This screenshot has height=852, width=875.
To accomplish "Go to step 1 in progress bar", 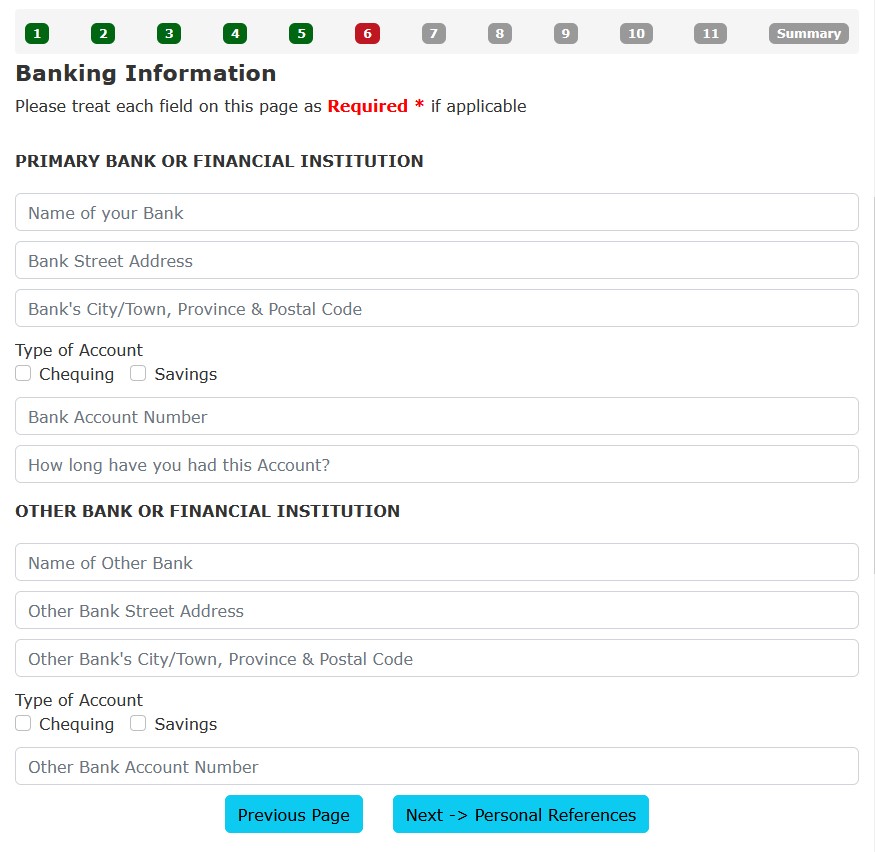I will [37, 34].
